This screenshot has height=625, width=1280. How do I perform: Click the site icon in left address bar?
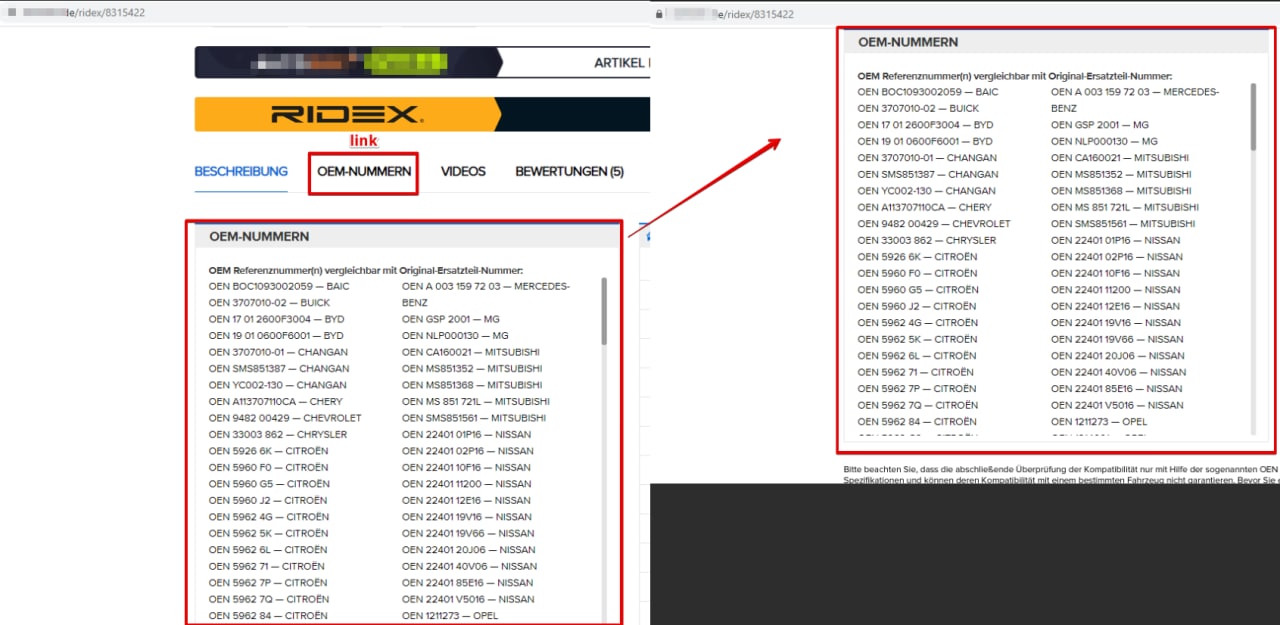(x=11, y=14)
